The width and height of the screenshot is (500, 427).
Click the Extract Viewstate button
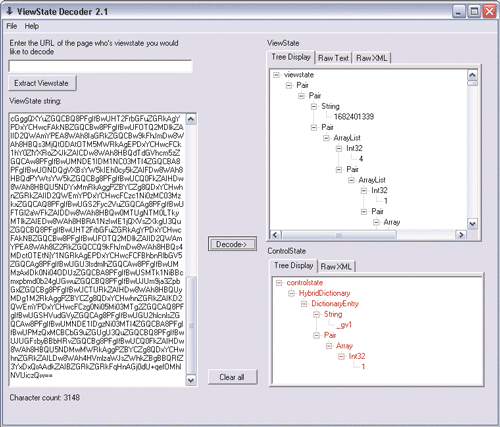pos(42,83)
